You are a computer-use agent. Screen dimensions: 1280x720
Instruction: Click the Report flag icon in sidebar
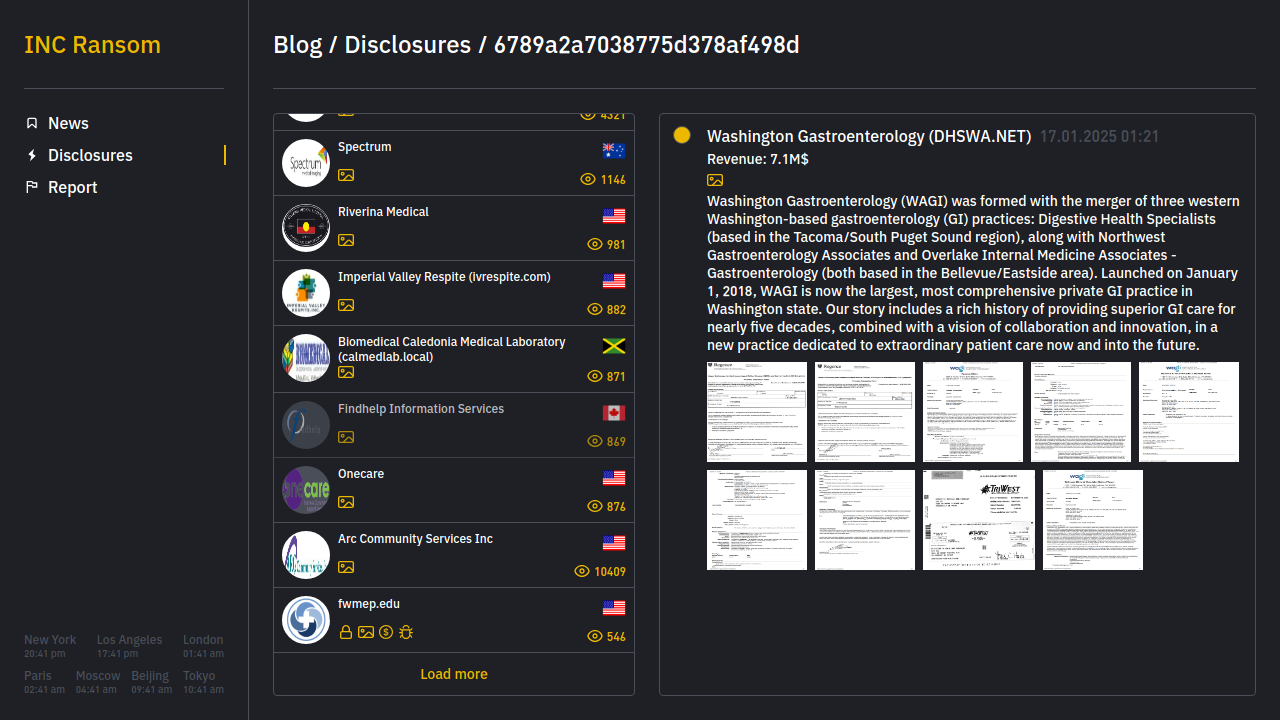click(32, 187)
